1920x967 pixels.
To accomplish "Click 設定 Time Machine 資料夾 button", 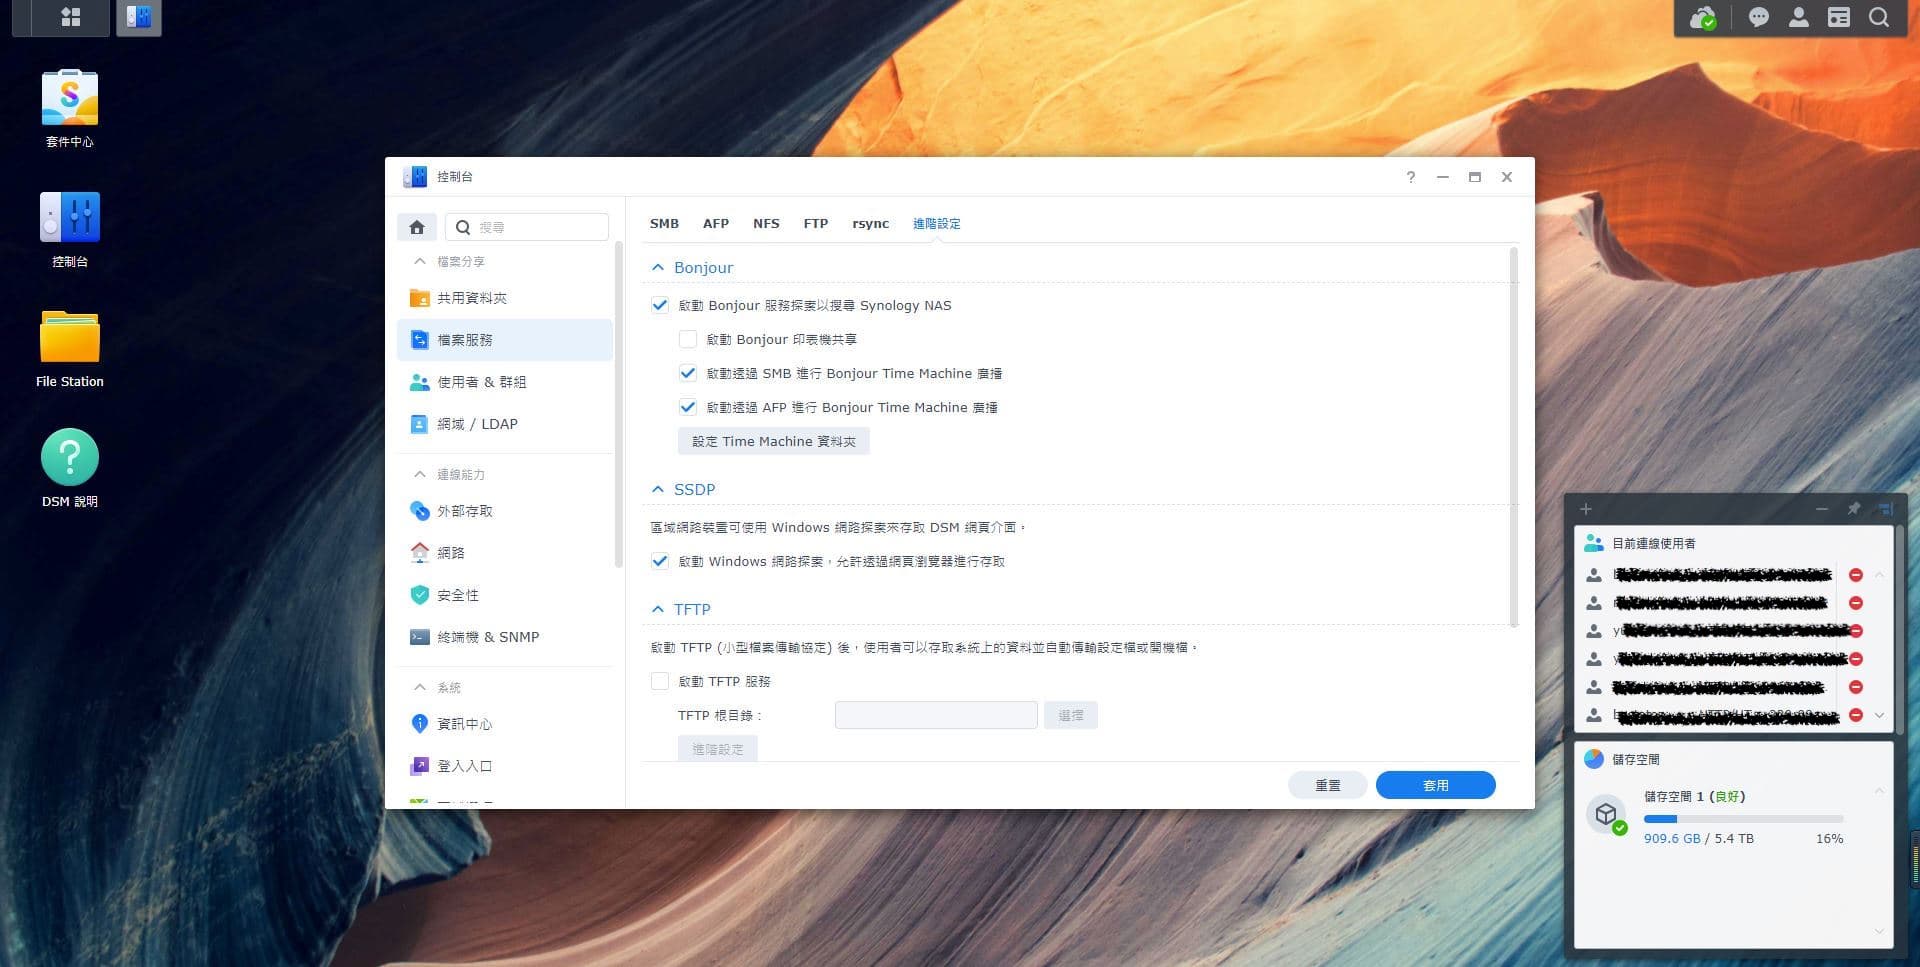I will point(774,442).
